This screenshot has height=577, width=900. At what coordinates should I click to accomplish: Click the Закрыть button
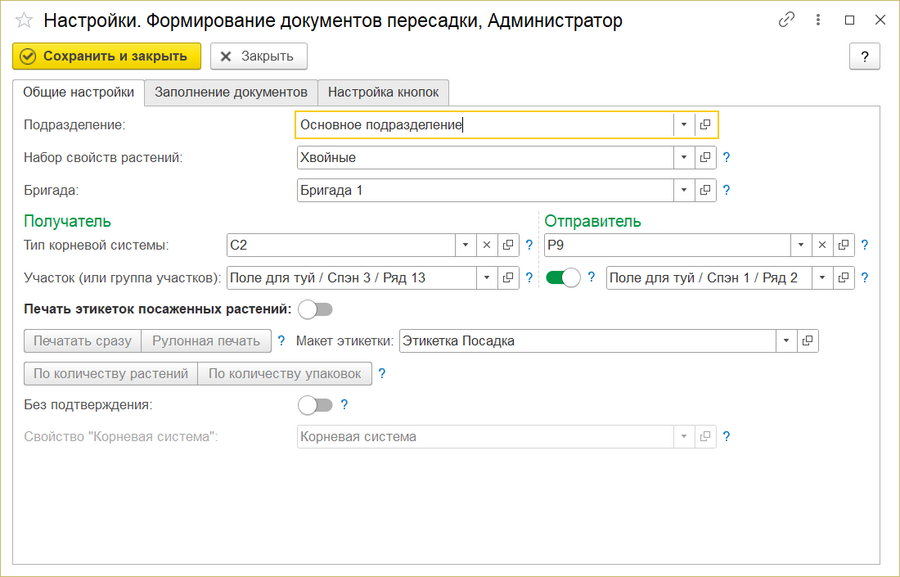point(259,56)
